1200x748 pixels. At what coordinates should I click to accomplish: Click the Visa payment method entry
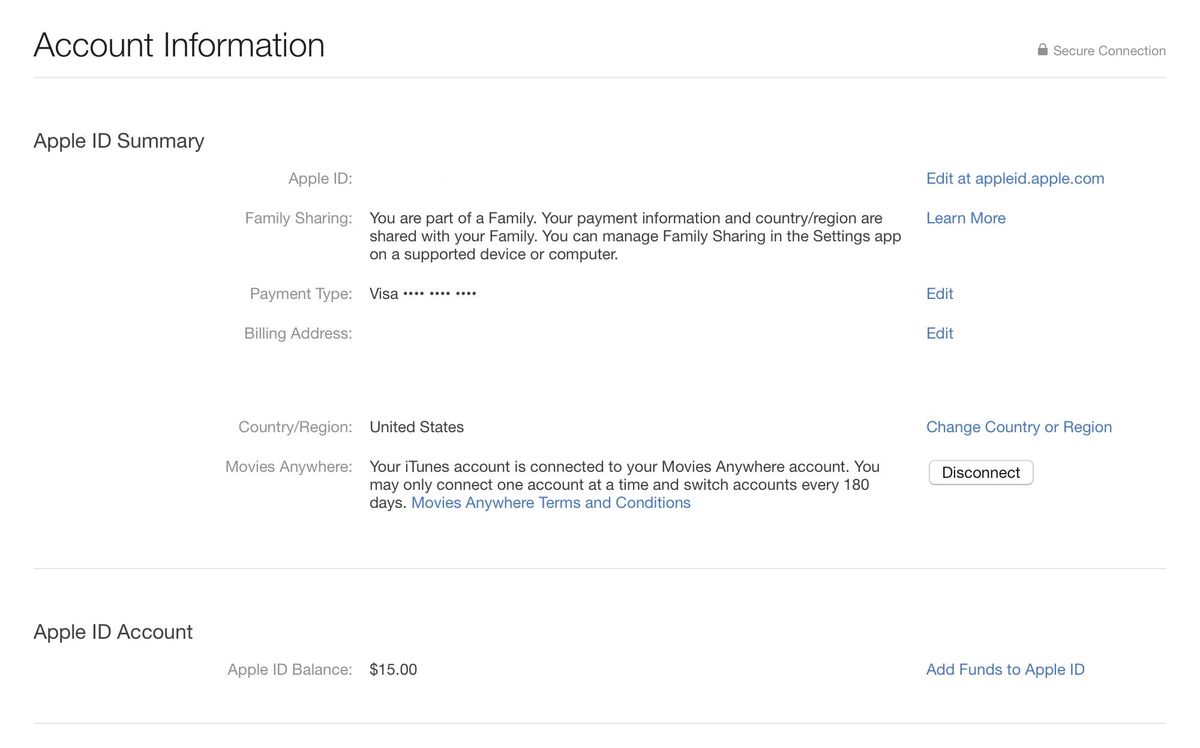pos(422,293)
